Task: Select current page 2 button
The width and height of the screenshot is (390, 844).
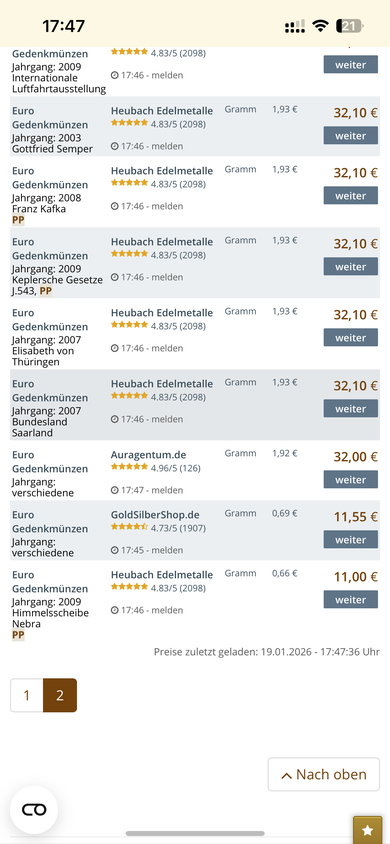Action: pos(60,695)
